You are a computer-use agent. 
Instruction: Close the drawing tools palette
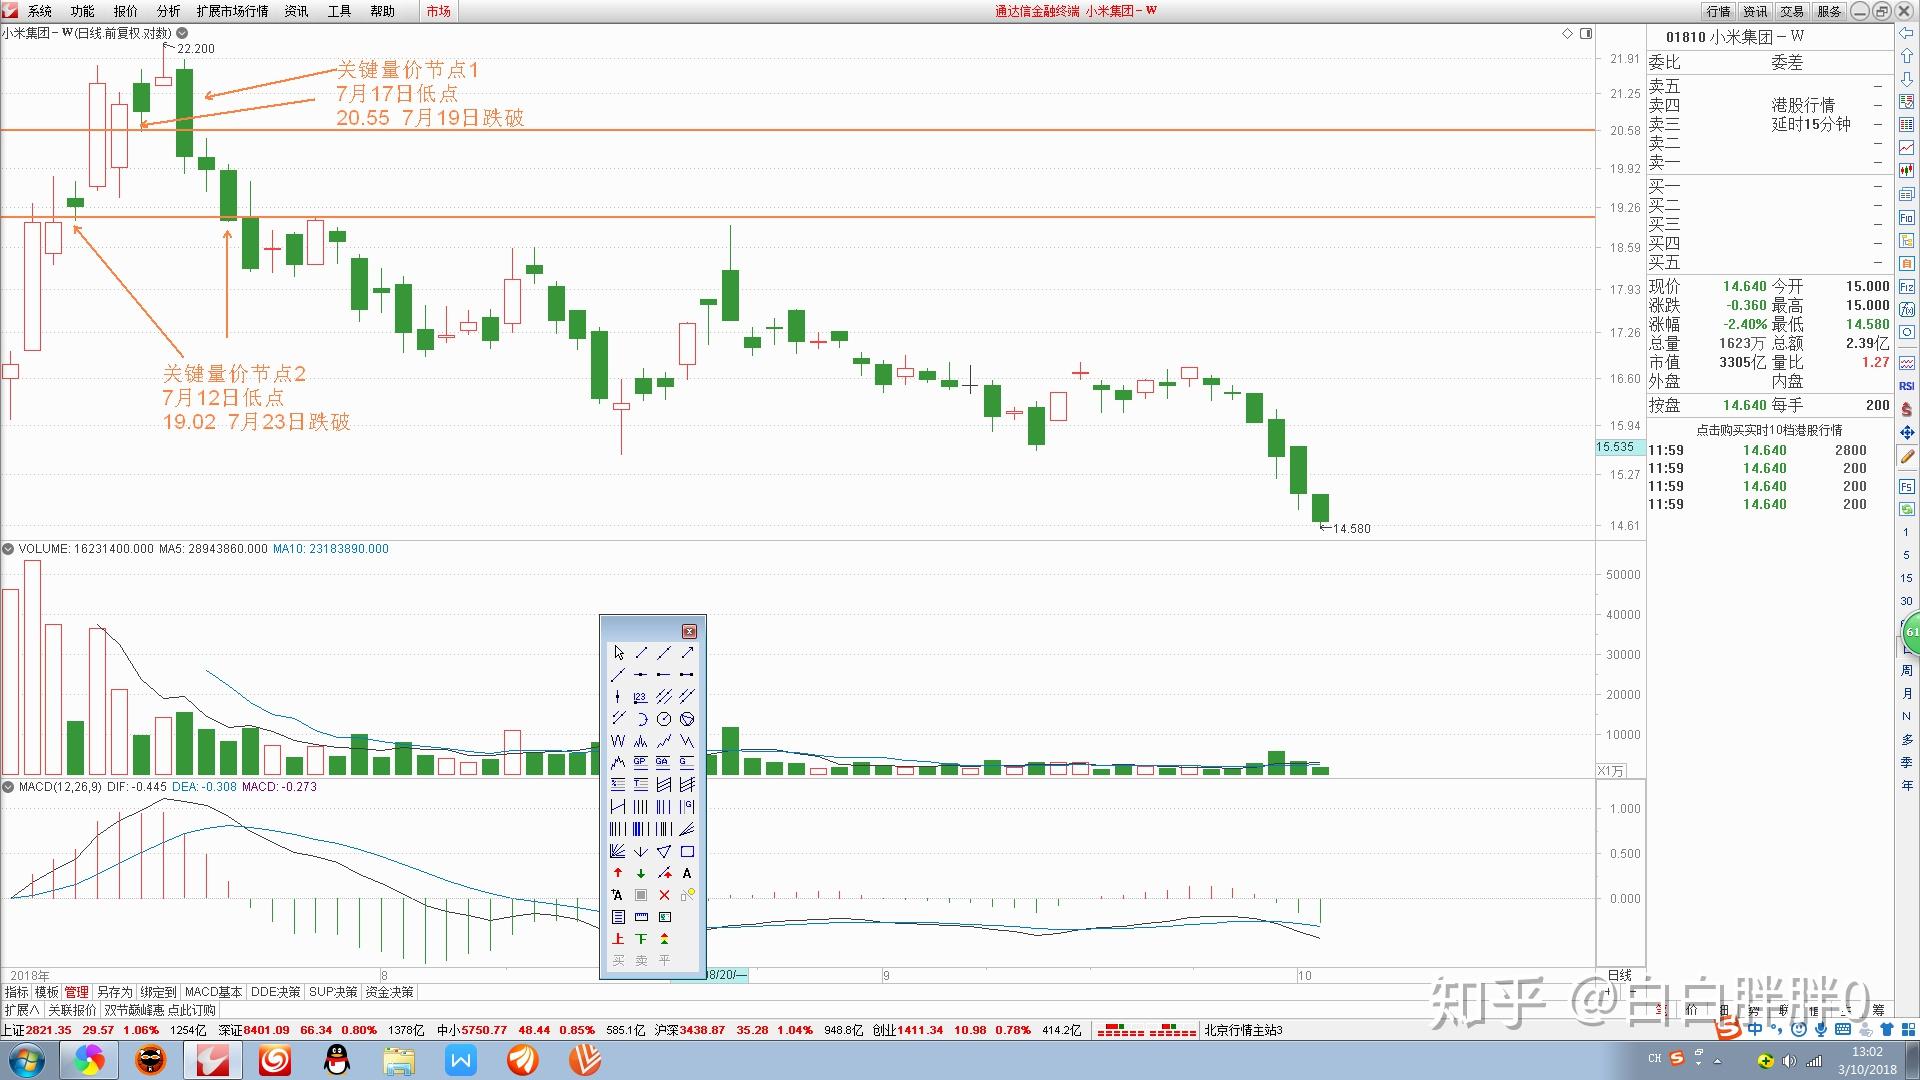pyautogui.click(x=689, y=632)
